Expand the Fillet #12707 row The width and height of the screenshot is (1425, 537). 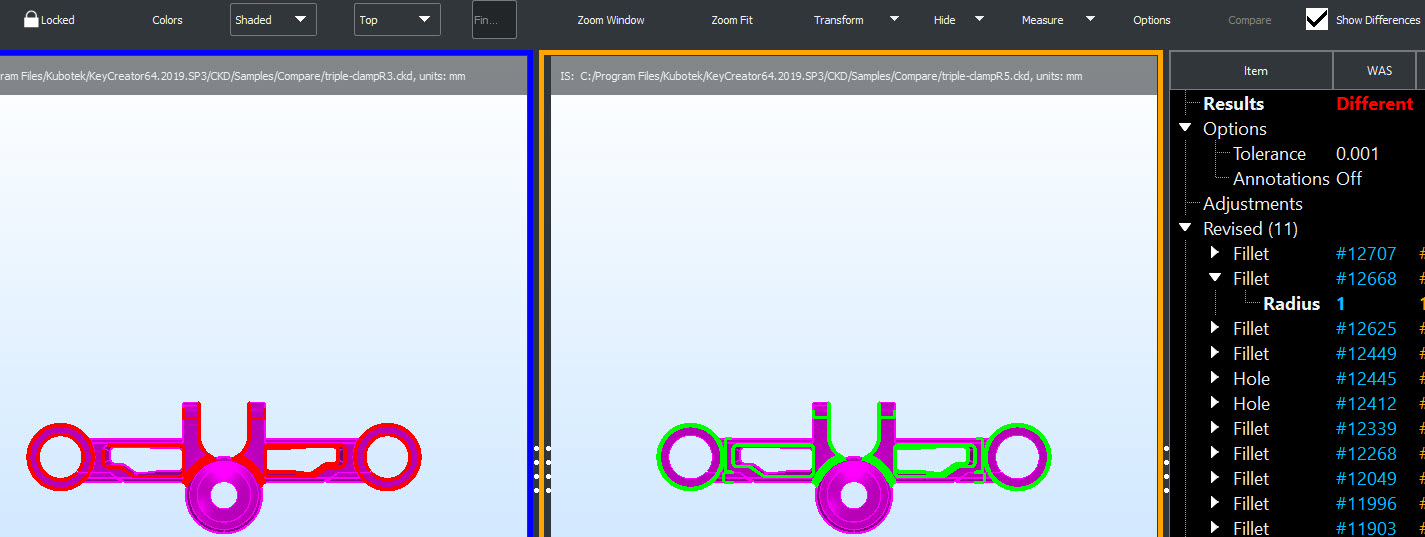tap(1215, 253)
